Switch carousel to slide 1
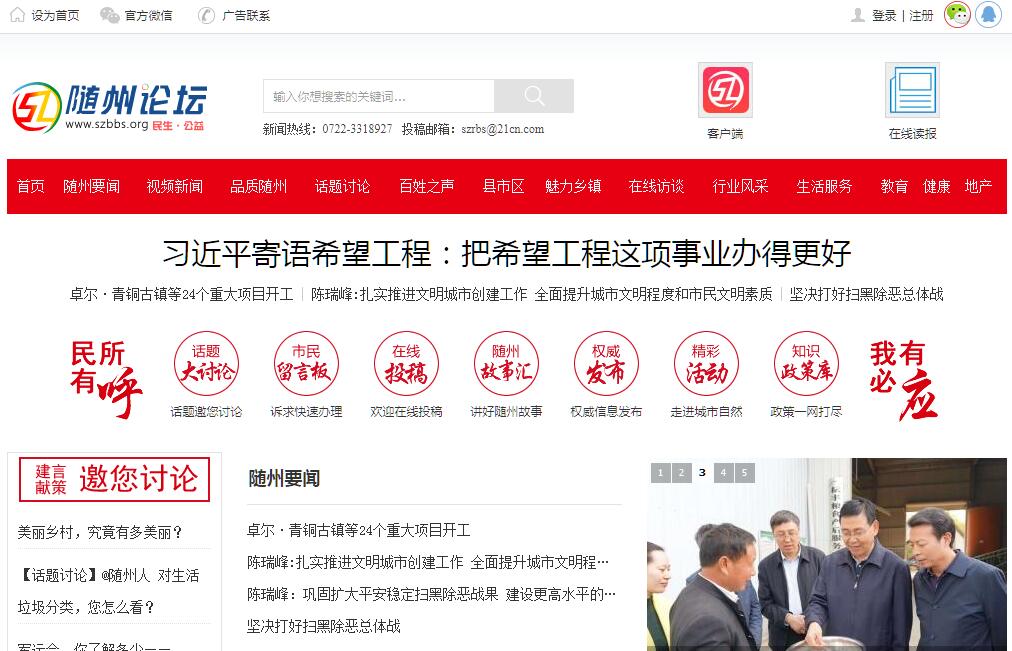The height and width of the screenshot is (651, 1012). 660,473
